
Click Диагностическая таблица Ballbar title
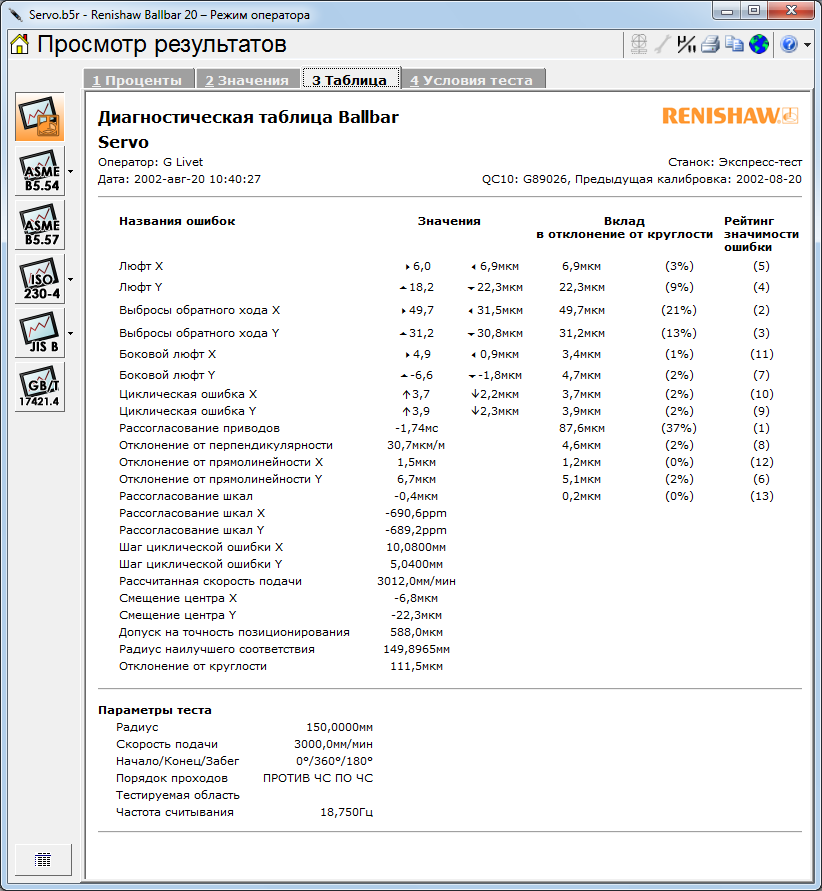click(x=248, y=117)
